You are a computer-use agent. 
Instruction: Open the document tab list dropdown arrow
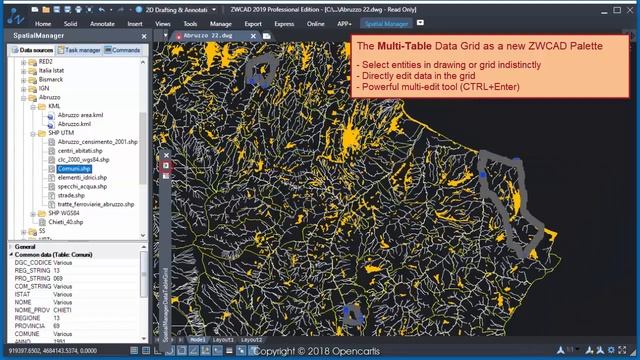165,36
